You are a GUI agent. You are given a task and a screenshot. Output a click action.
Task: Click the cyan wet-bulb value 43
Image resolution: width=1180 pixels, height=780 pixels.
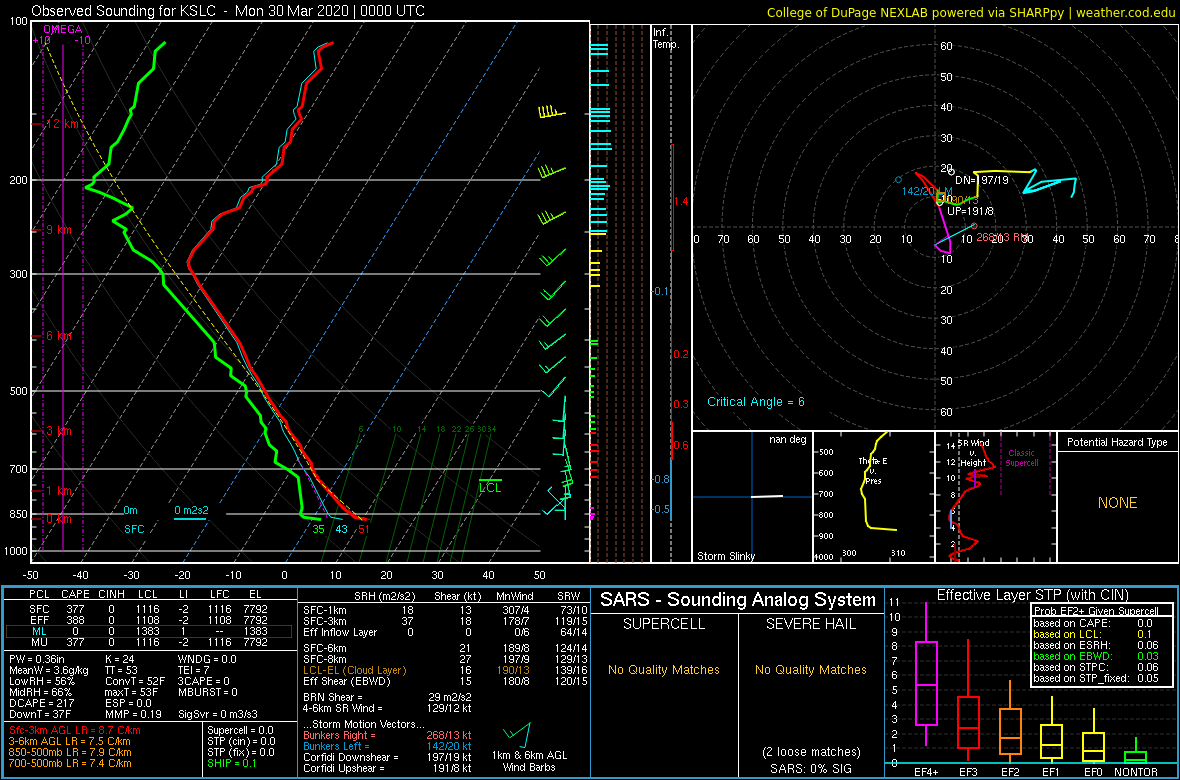[x=341, y=529]
